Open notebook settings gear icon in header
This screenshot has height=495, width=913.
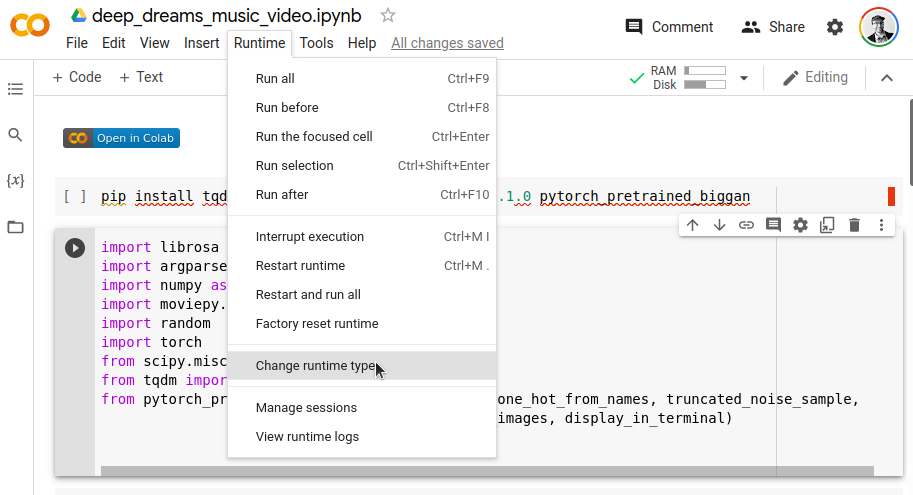835,27
